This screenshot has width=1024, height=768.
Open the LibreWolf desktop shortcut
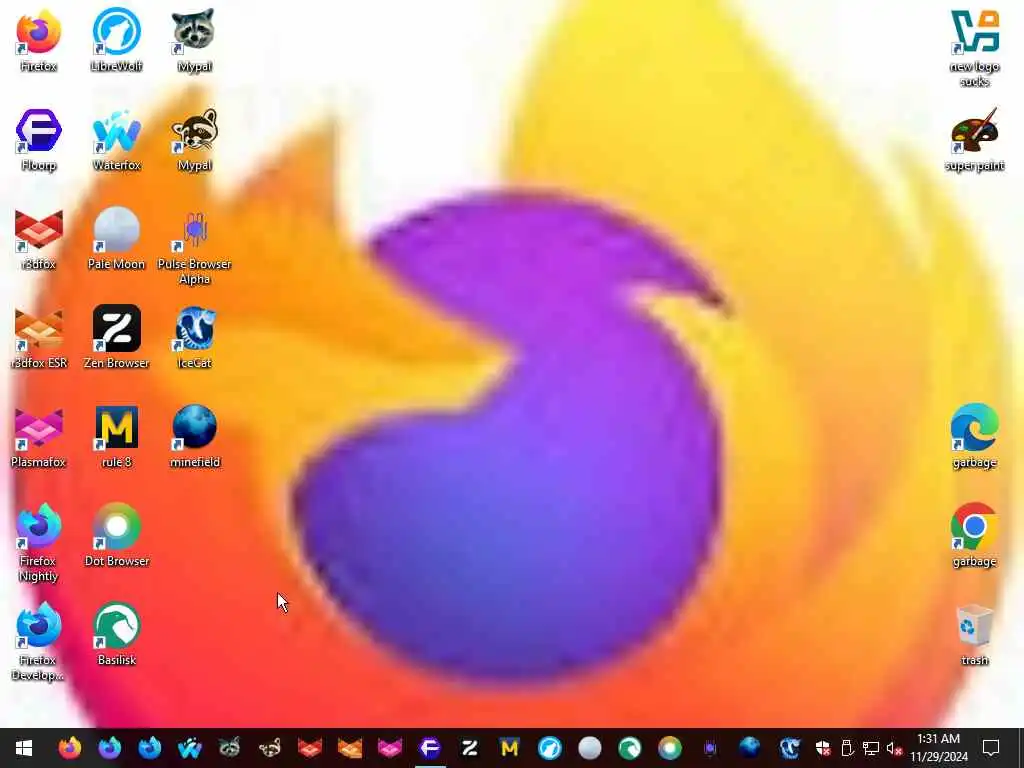click(117, 40)
